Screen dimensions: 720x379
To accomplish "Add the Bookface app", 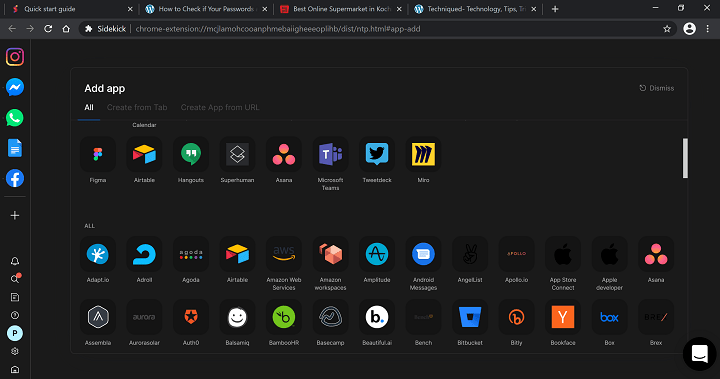I will coord(563,317).
